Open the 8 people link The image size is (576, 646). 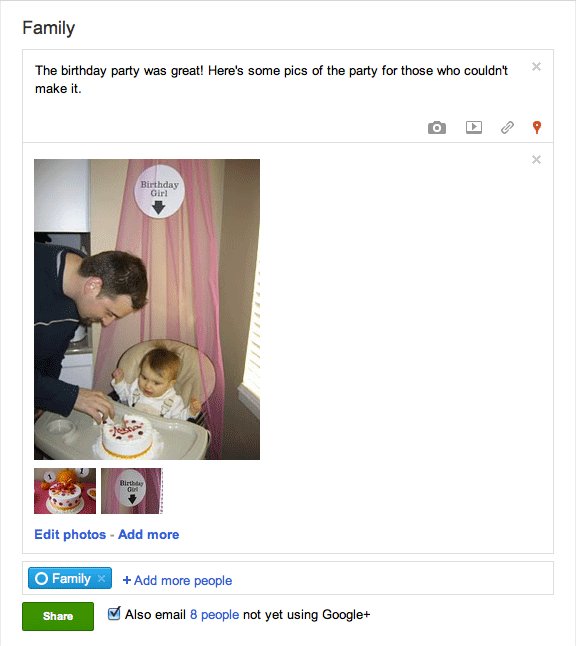point(214,615)
